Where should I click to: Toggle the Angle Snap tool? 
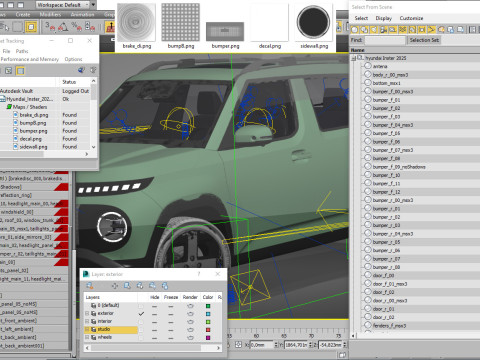tap(63, 26)
